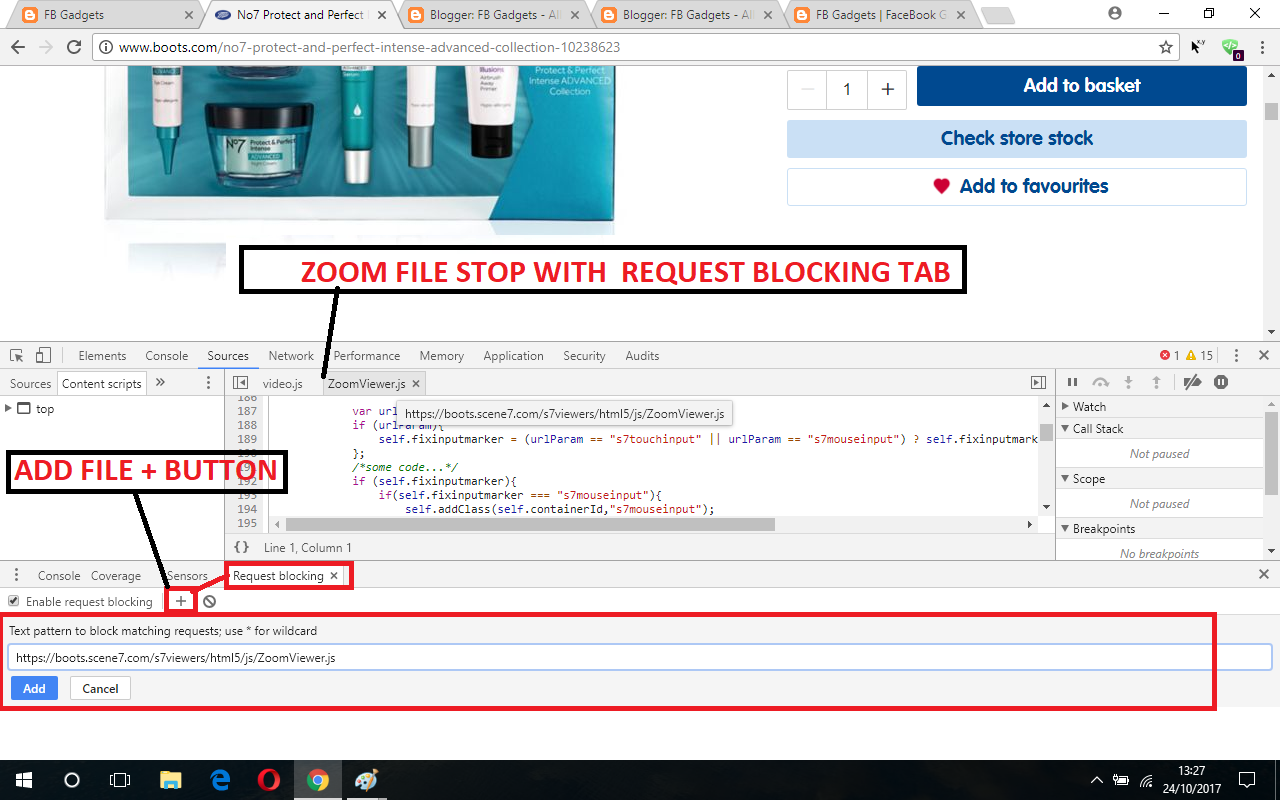Deactivate breakpoints icon

pos(1191,382)
